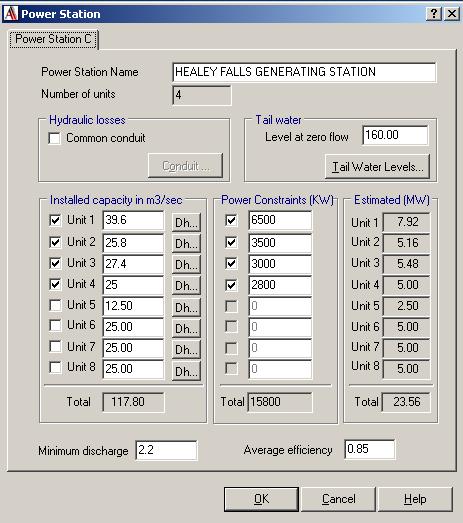Viewport: 463px width, 523px height.
Task: Confirm the dialog with OK
Action: (261, 499)
